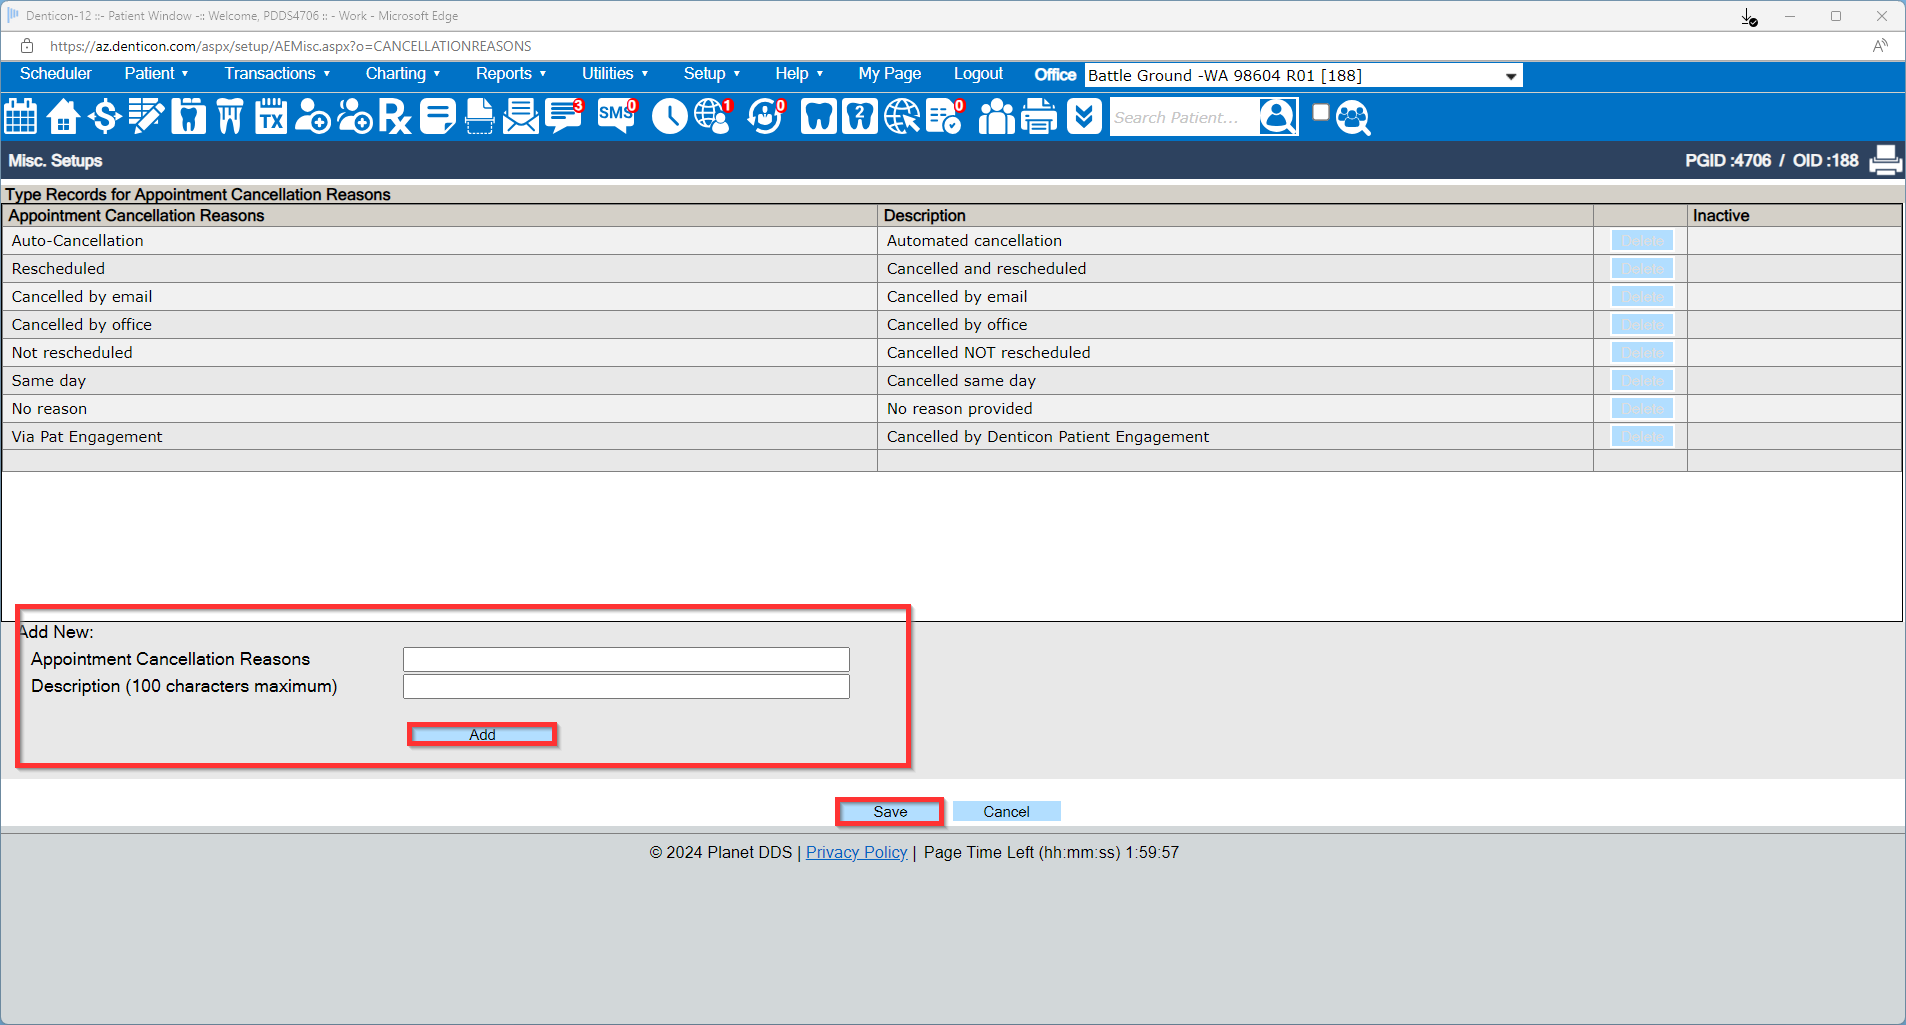Select the Home office icon
1906x1025 pixels.
coord(62,117)
